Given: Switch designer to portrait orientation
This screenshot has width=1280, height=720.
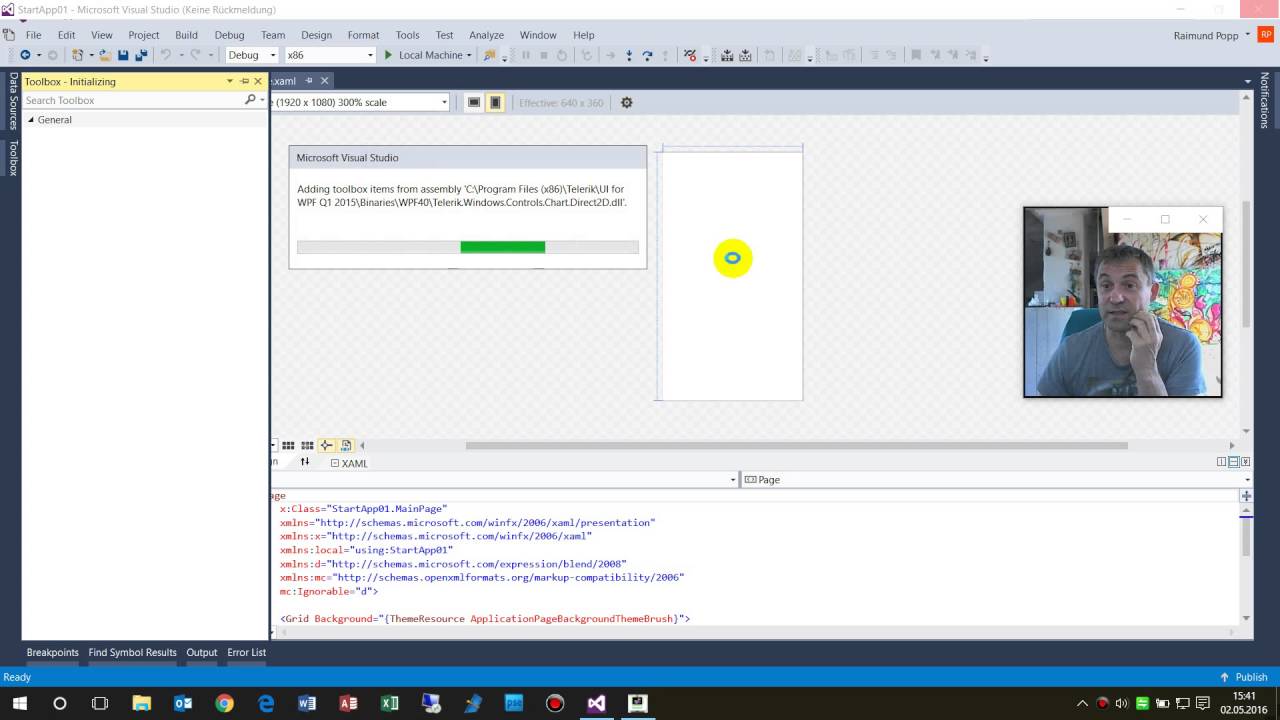Looking at the screenshot, I should pyautogui.click(x=495, y=102).
